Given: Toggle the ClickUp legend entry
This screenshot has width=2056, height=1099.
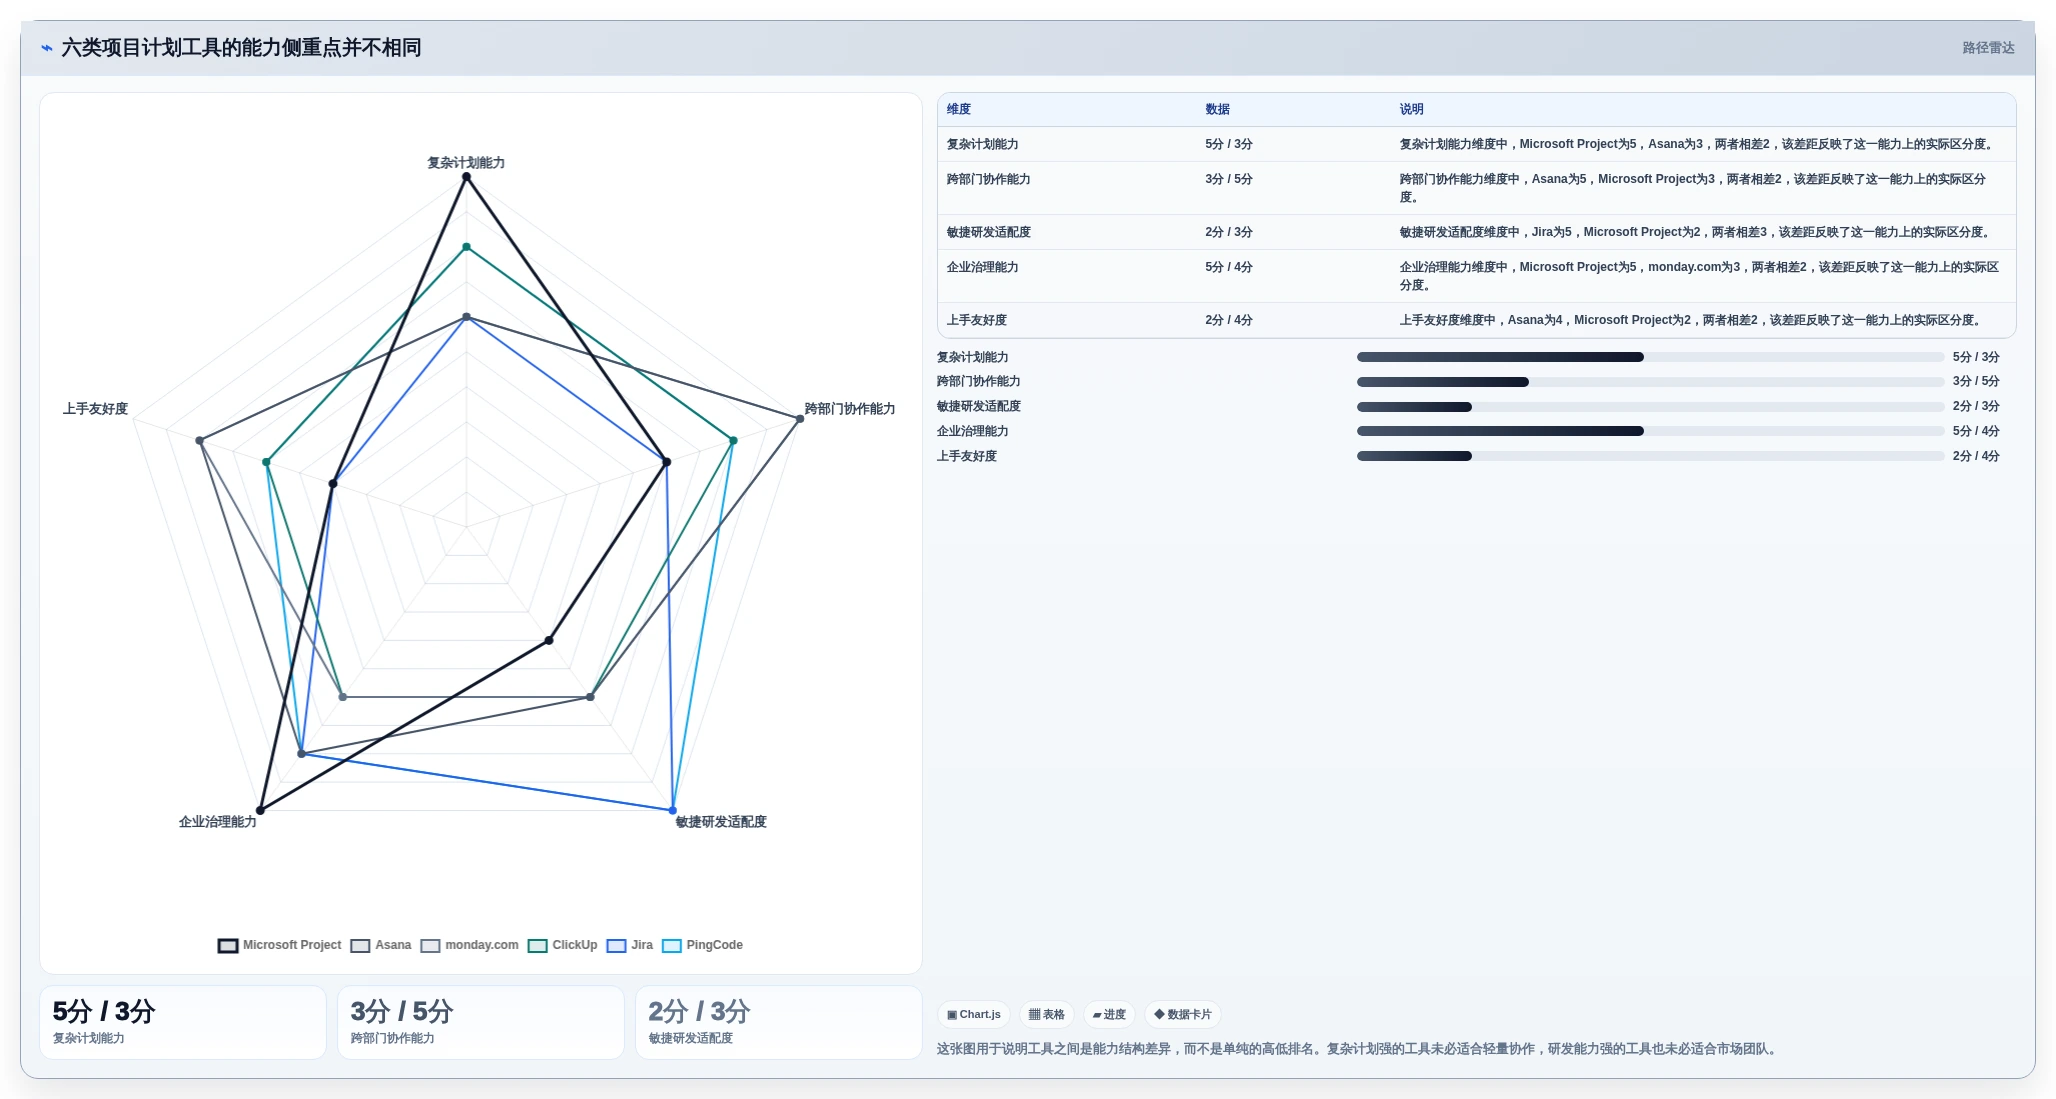Looking at the screenshot, I should click(x=563, y=945).
